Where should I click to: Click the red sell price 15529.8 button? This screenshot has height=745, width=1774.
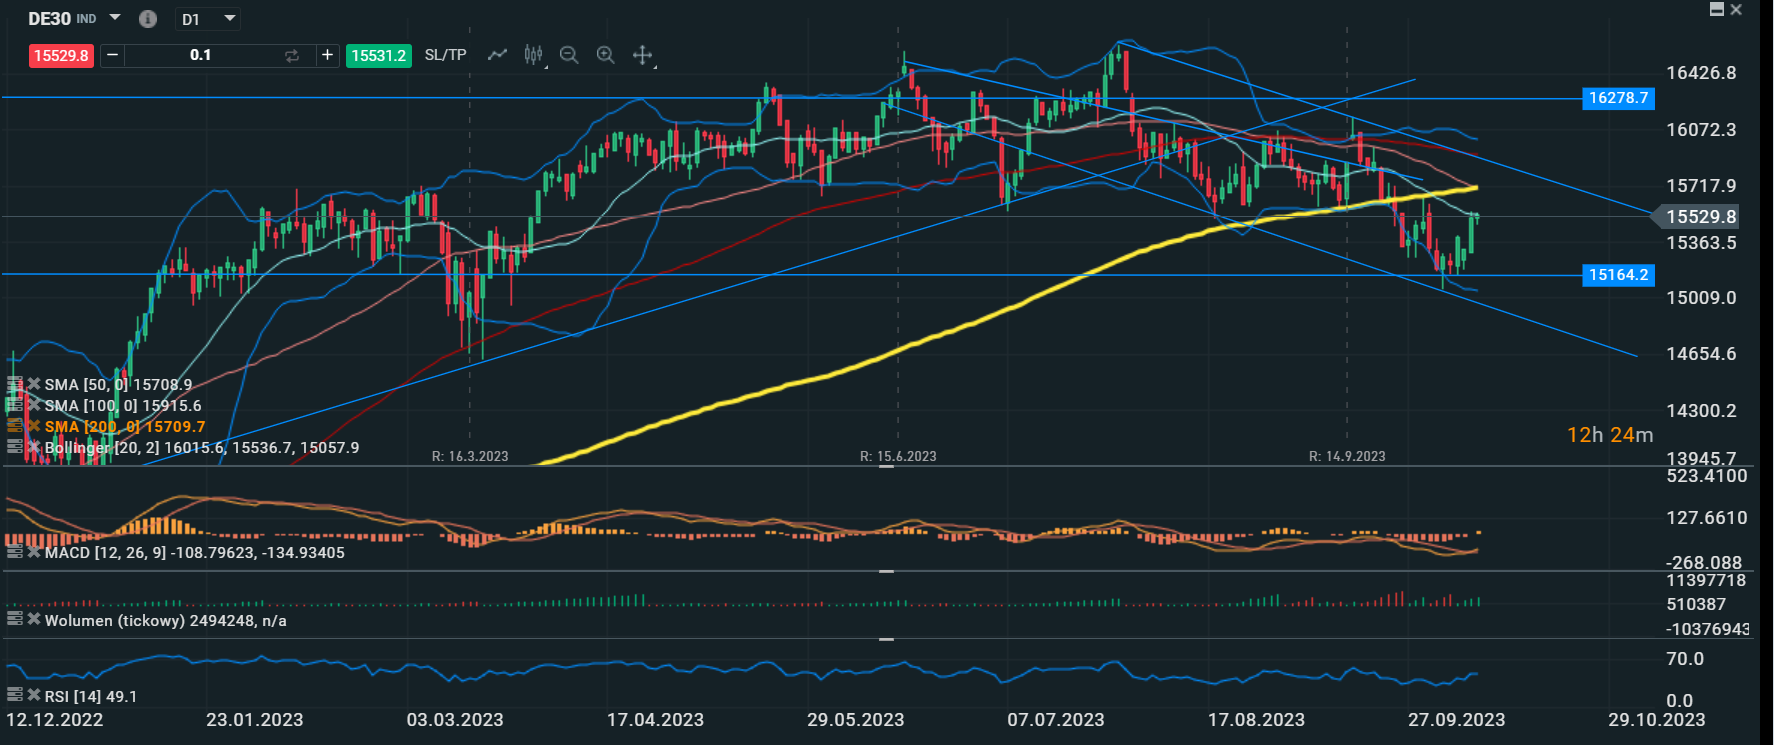[61, 55]
